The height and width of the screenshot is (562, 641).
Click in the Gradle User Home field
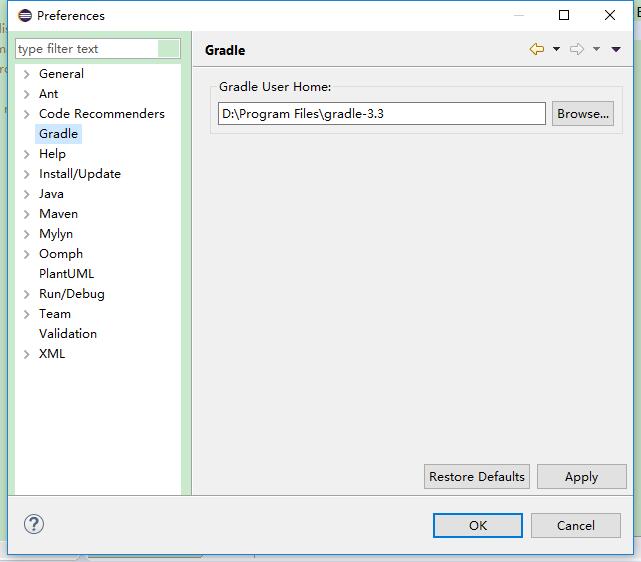[381, 114]
